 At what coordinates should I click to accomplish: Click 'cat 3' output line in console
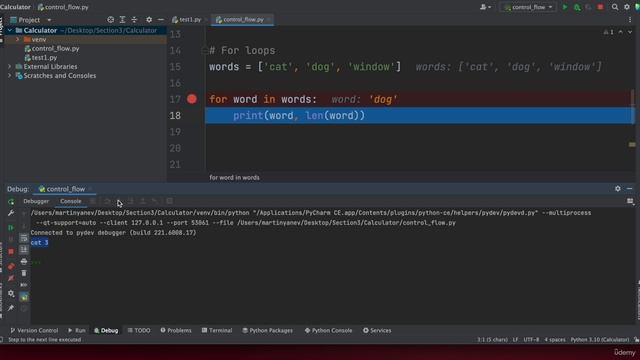click(39, 242)
